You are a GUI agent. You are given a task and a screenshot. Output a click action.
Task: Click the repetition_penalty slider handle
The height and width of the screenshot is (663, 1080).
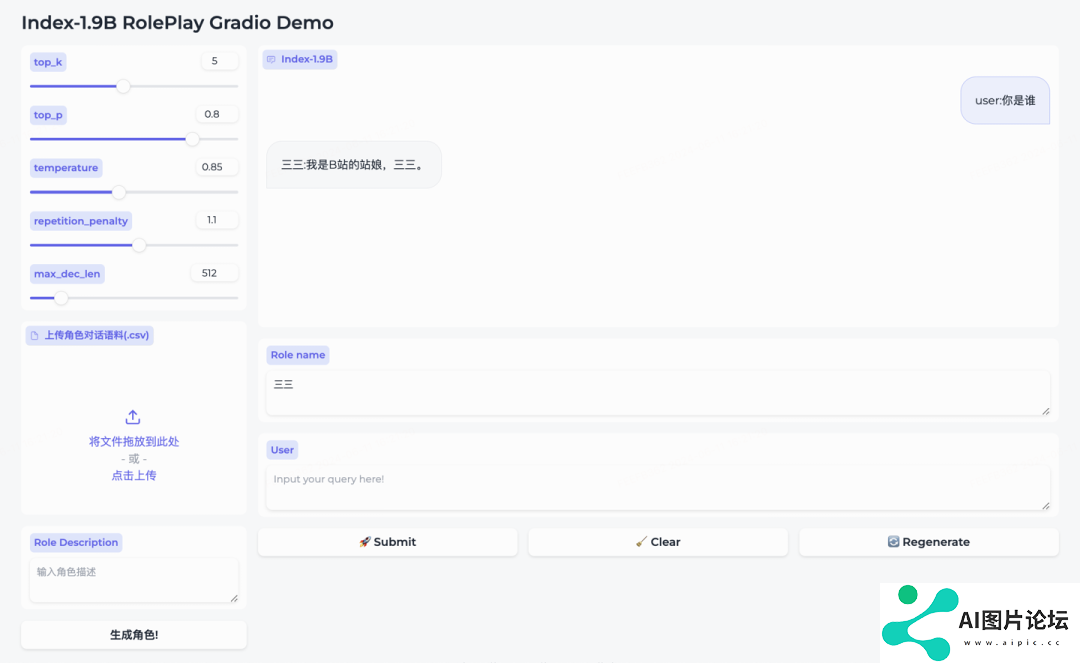139,245
